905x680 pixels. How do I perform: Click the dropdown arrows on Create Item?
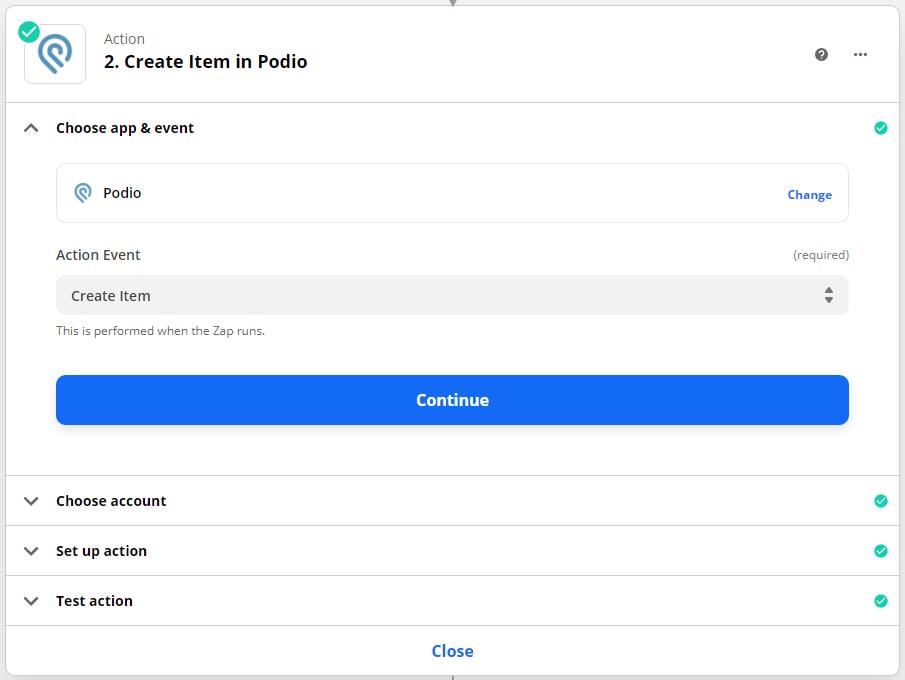(828, 295)
